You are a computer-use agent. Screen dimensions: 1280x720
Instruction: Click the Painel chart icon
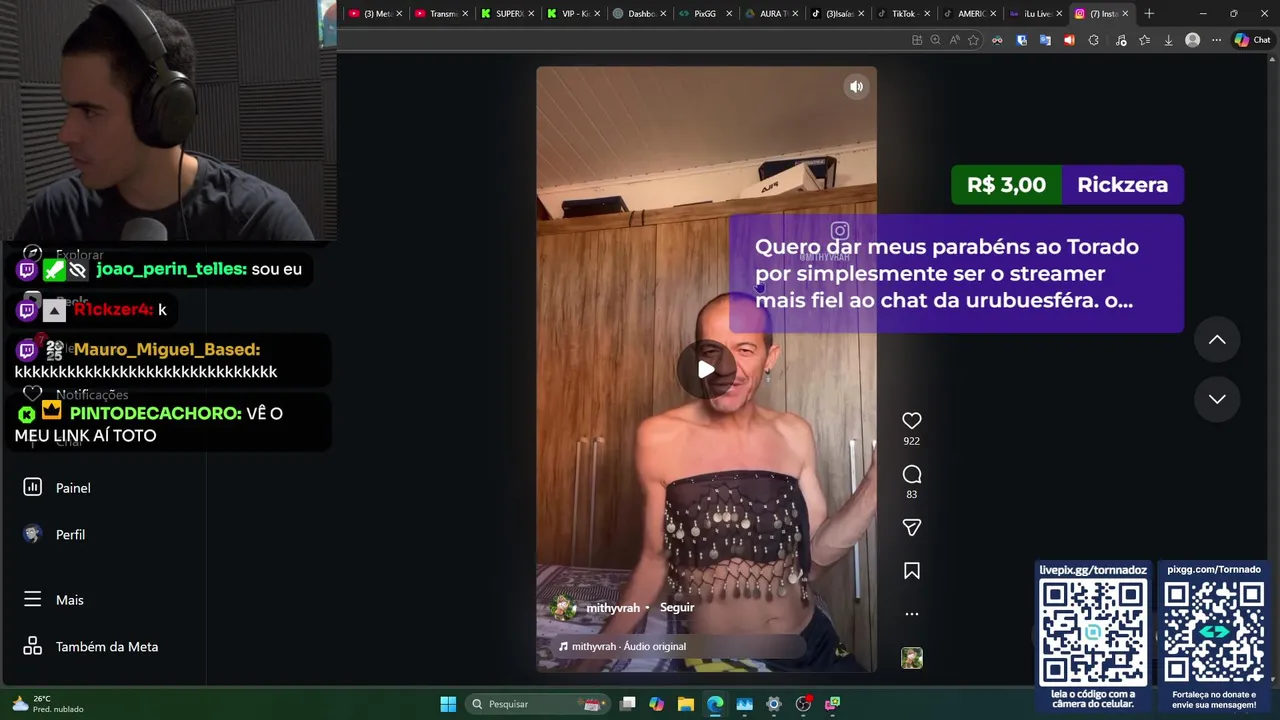tap(33, 487)
